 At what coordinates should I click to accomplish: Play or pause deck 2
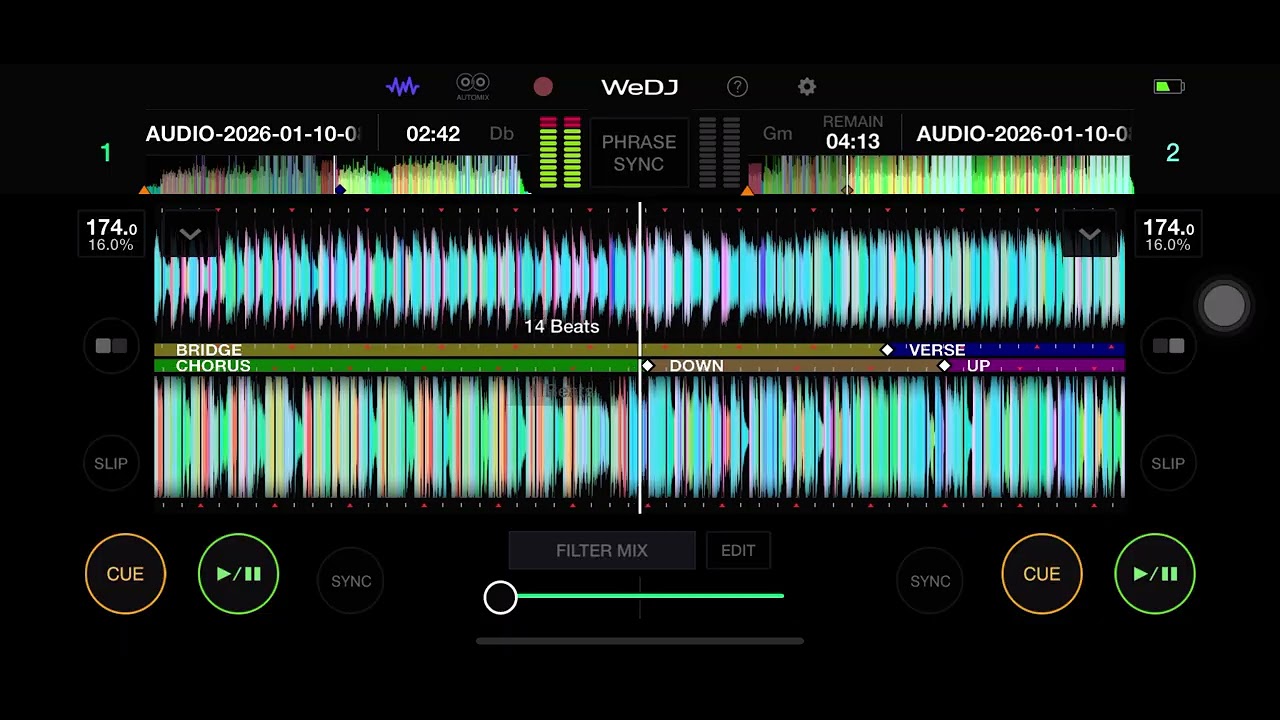point(1155,574)
